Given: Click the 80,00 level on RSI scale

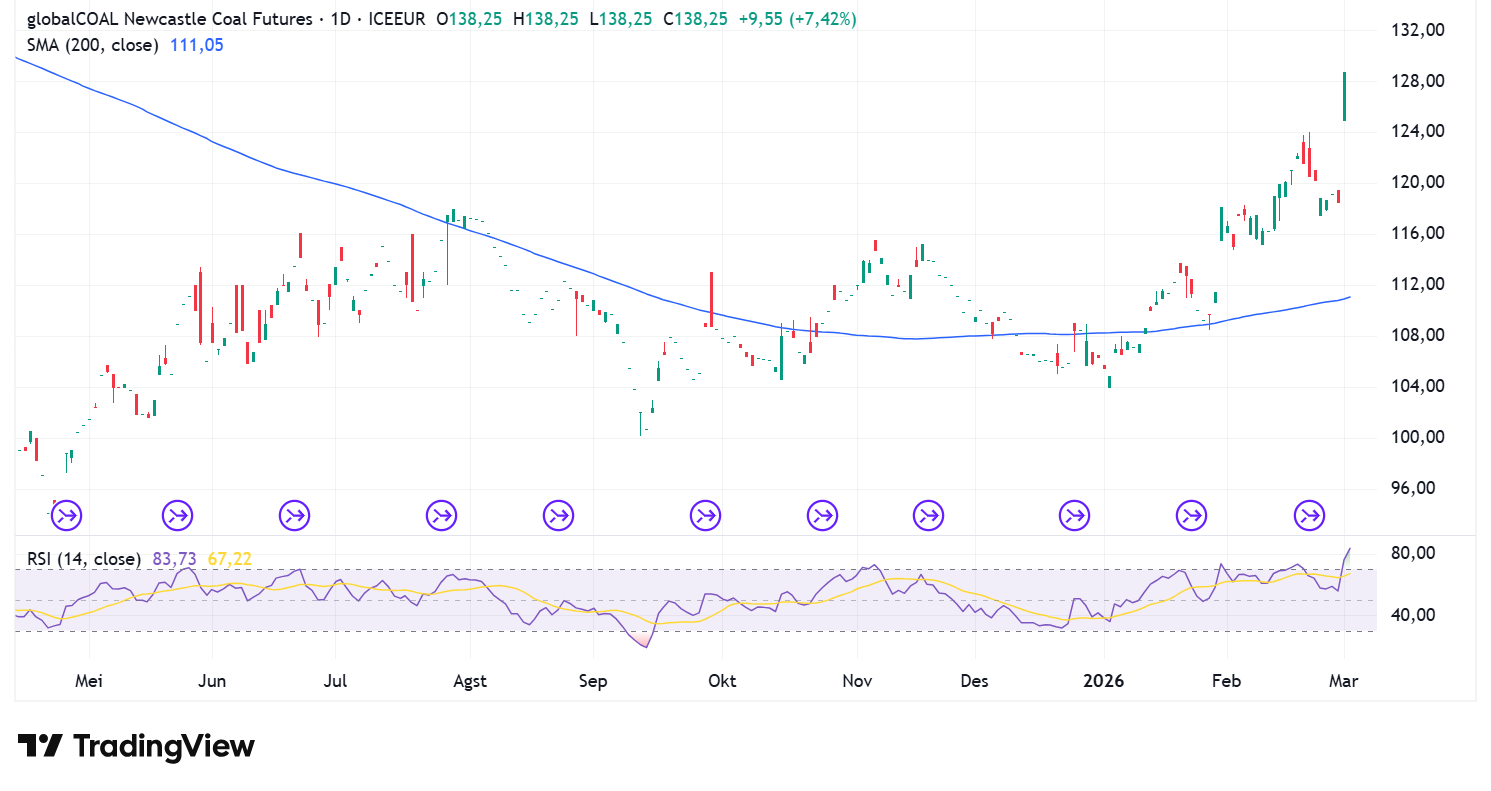Looking at the screenshot, I should [1419, 554].
